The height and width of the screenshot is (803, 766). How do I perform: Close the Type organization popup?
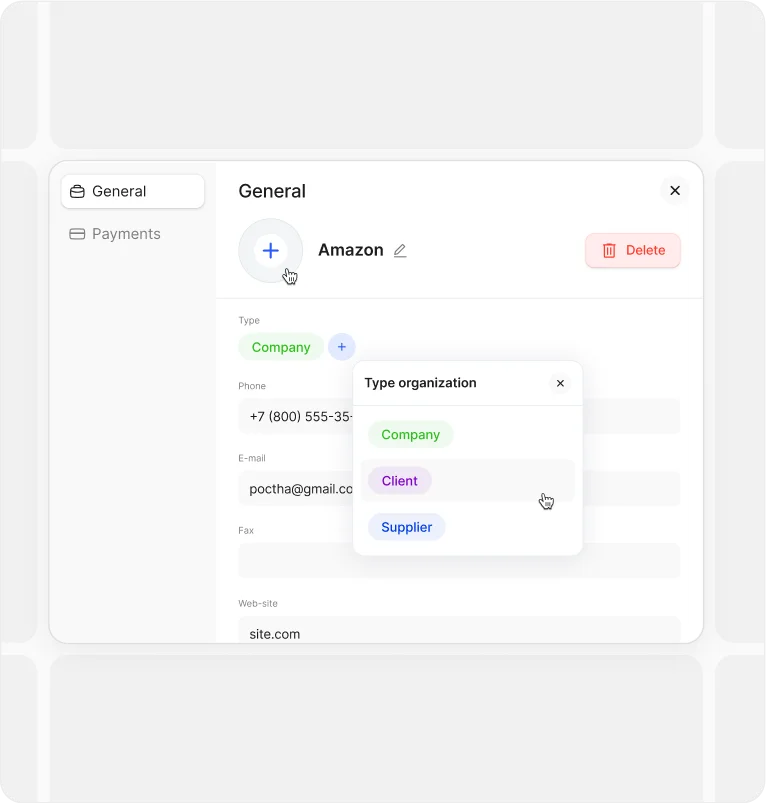(560, 383)
